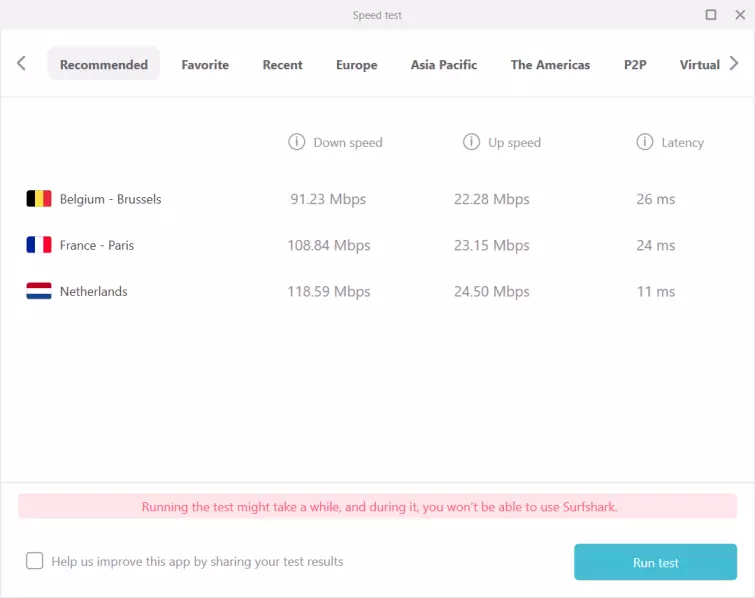The width and height of the screenshot is (755, 598).
Task: Switch to the Favorite tab
Action: (205, 65)
